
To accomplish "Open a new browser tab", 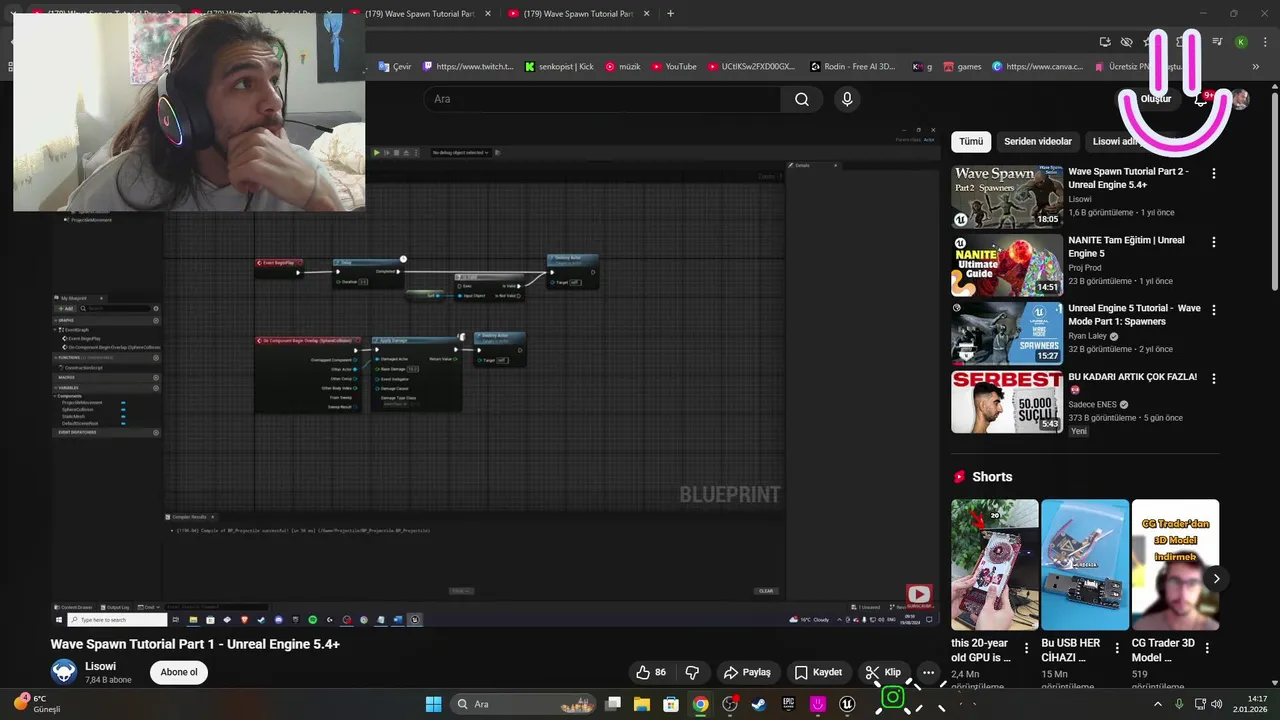I will click(x=670, y=14).
